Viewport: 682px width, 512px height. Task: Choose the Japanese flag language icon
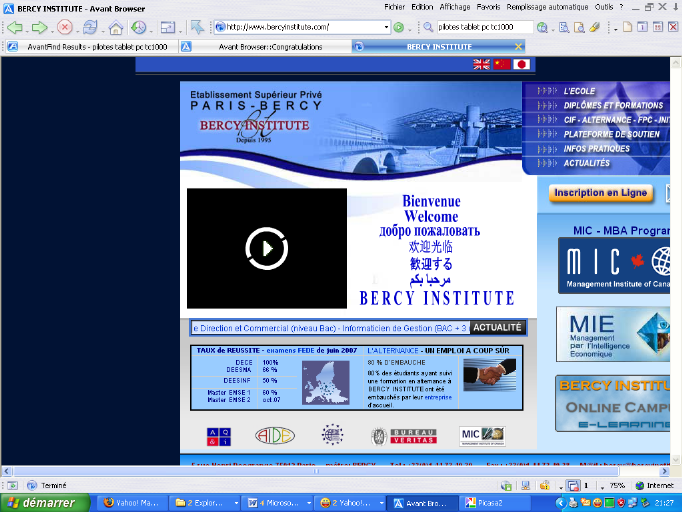pos(521,64)
